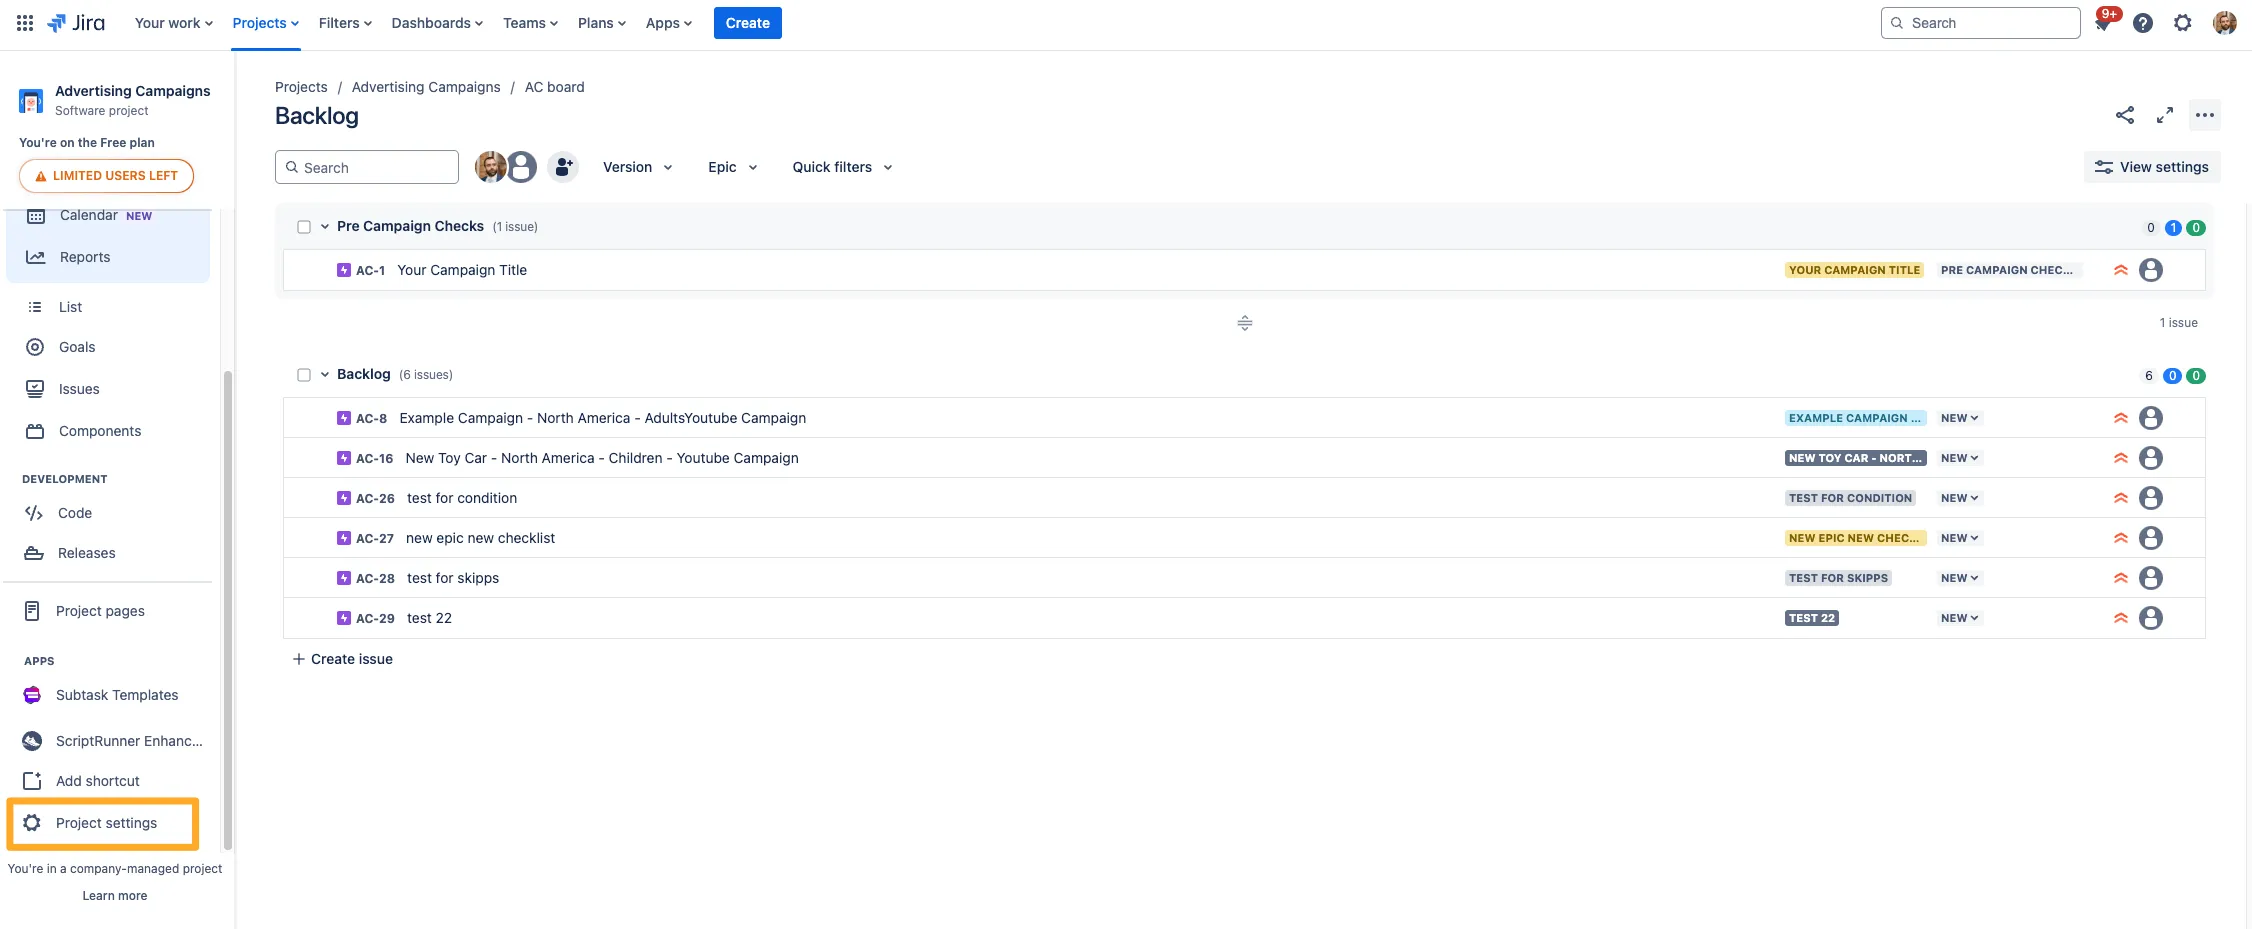Viewport: 2252px width, 929px height.
Task: Tick the Pre Campaign Checks checkbox
Action: point(304,227)
